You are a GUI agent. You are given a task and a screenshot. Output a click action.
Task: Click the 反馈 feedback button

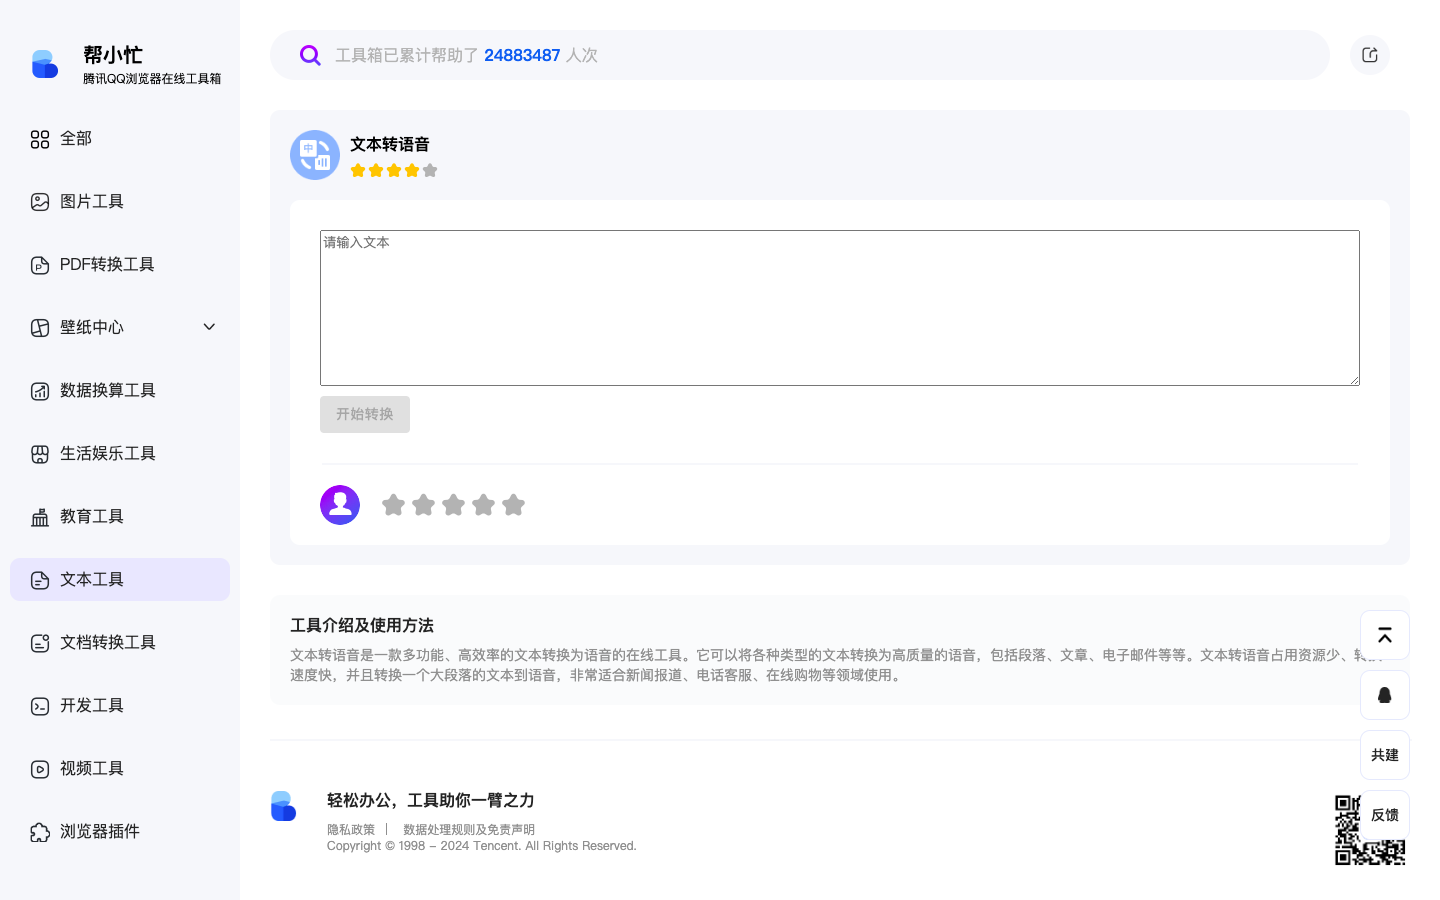1385,815
